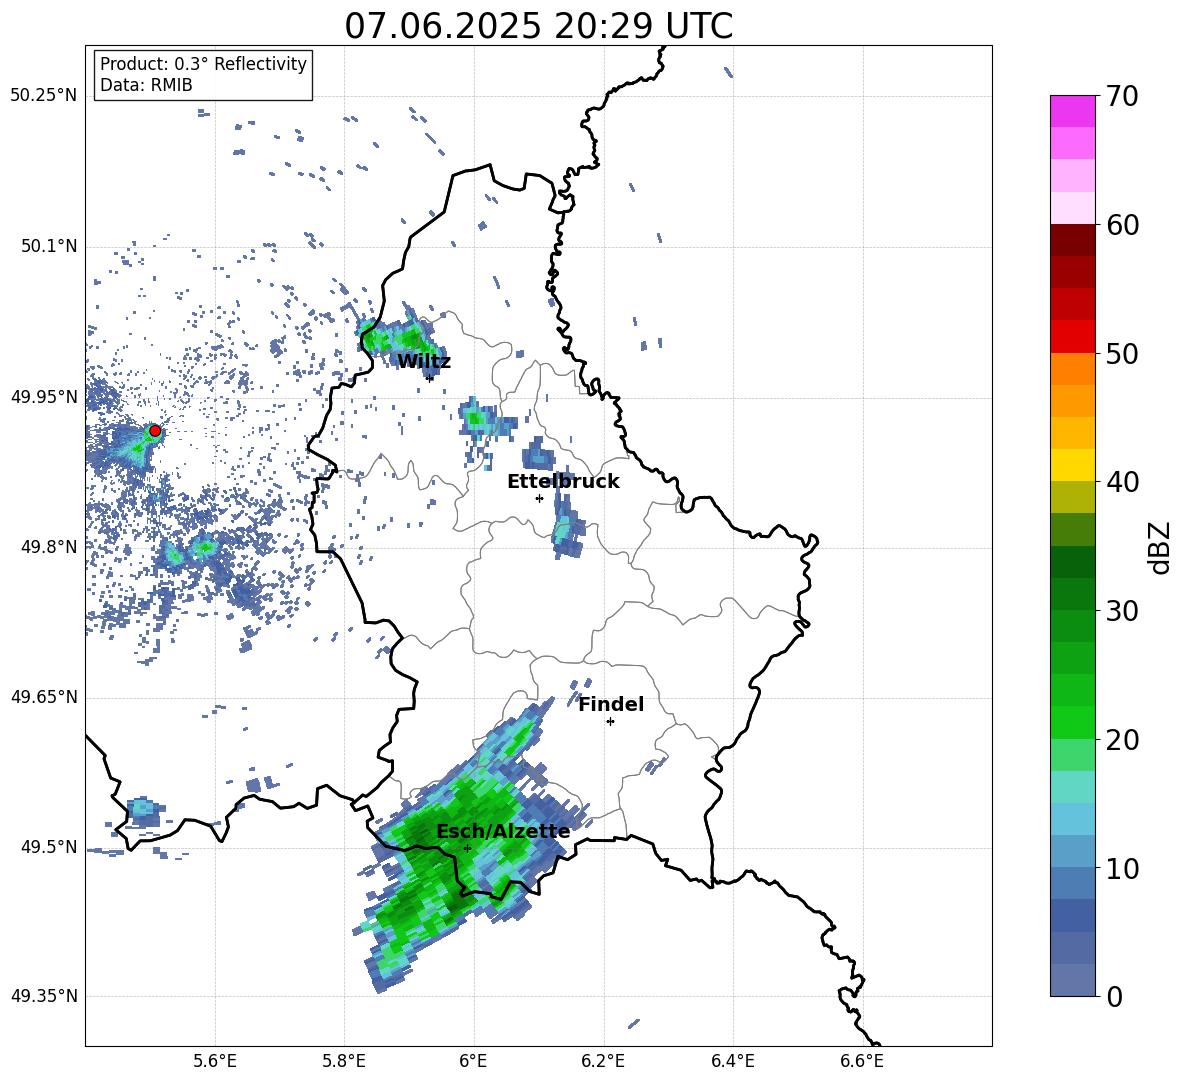Click the 20 value on colorbar
The height and width of the screenshot is (1081, 1184).
tap(1122, 739)
